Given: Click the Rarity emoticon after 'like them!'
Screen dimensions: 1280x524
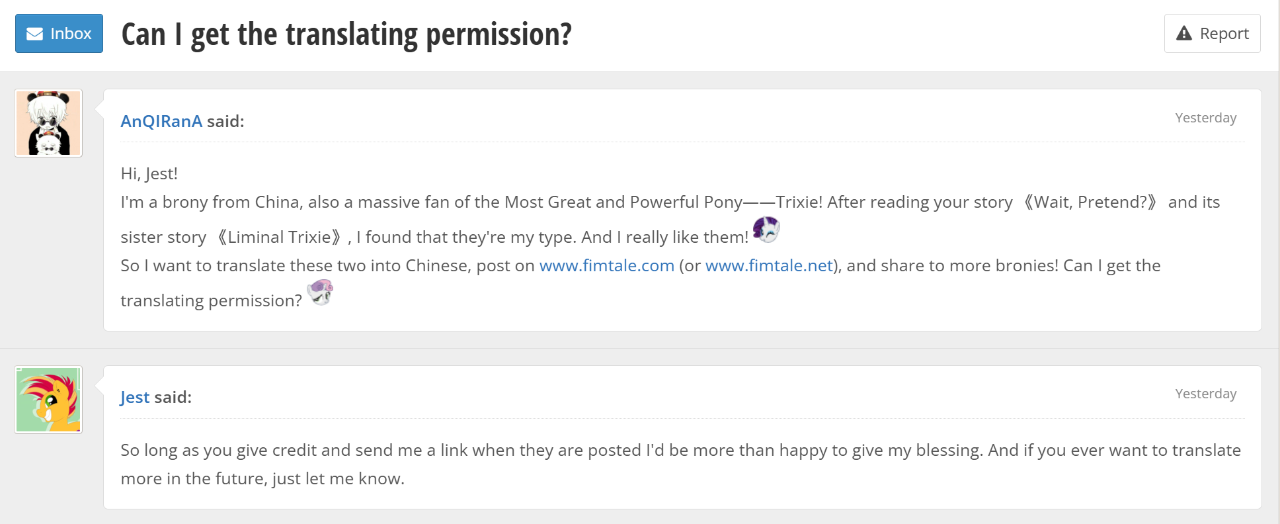Looking at the screenshot, I should (765, 230).
